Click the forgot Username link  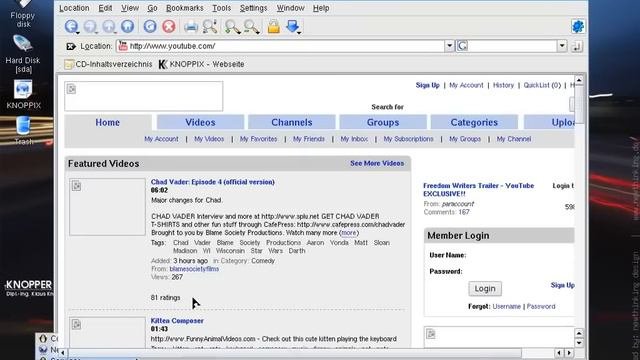(x=507, y=307)
